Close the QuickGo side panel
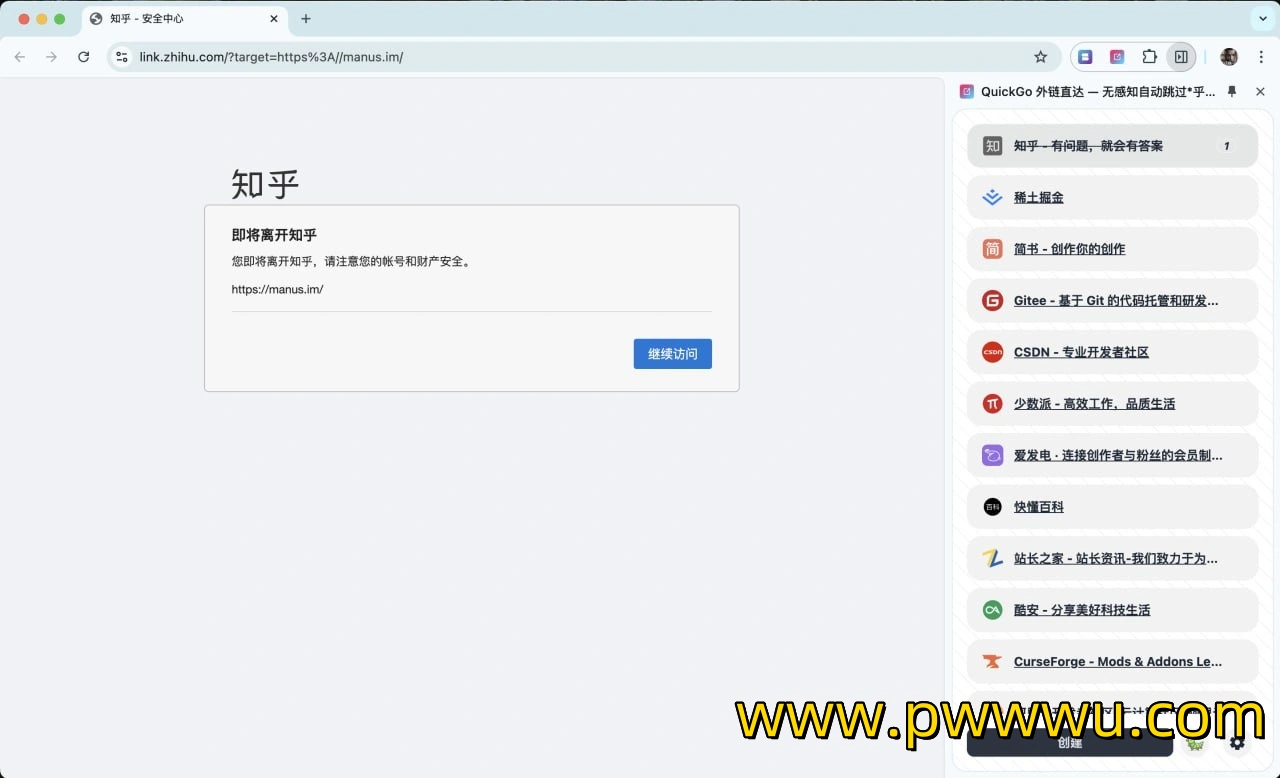Screen dimensions: 1280x778 [x=1260, y=91]
